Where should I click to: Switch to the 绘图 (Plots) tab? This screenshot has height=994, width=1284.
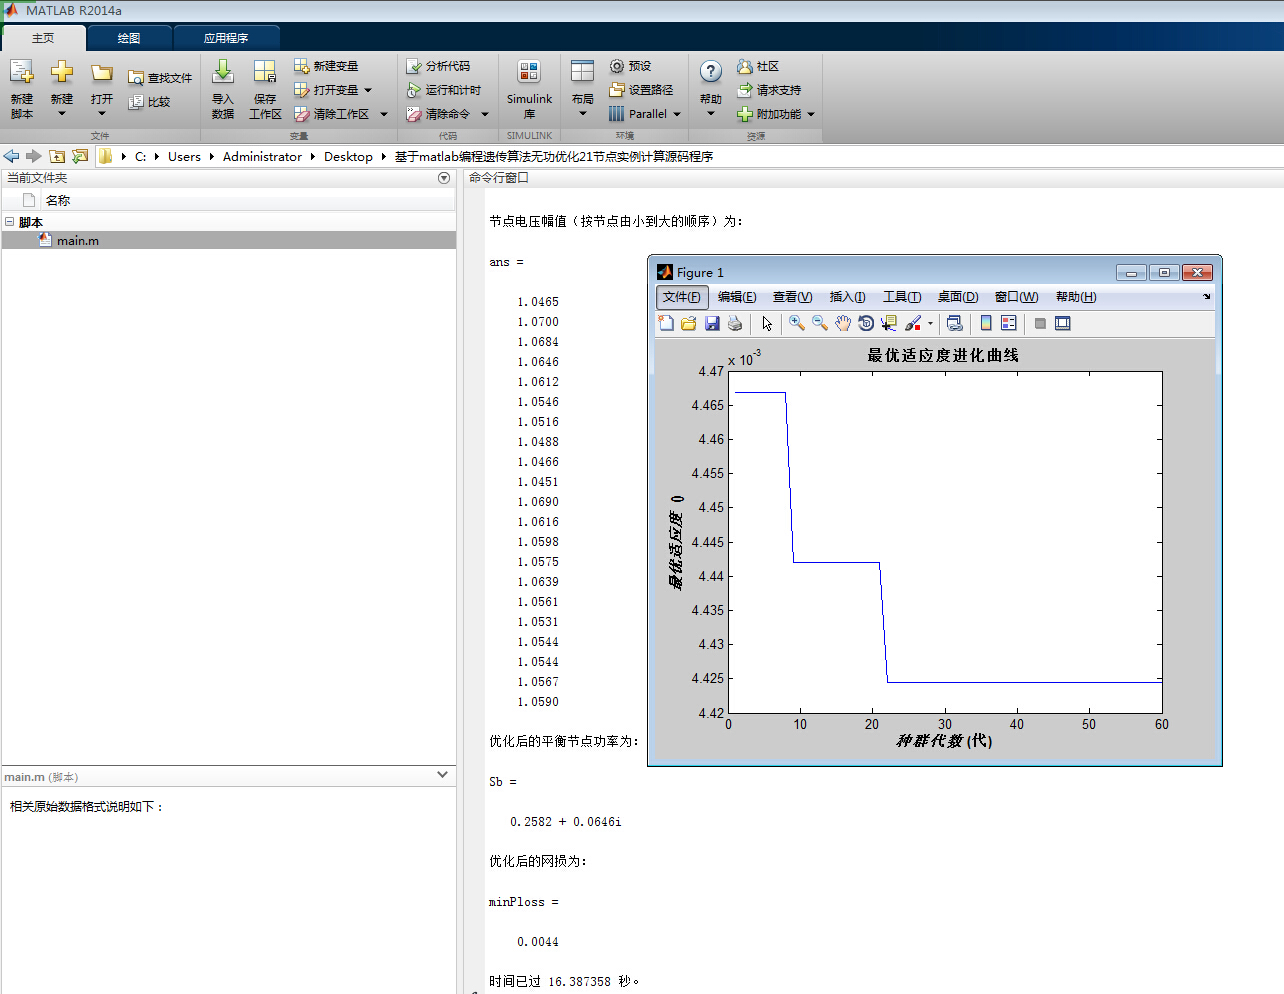(x=129, y=38)
